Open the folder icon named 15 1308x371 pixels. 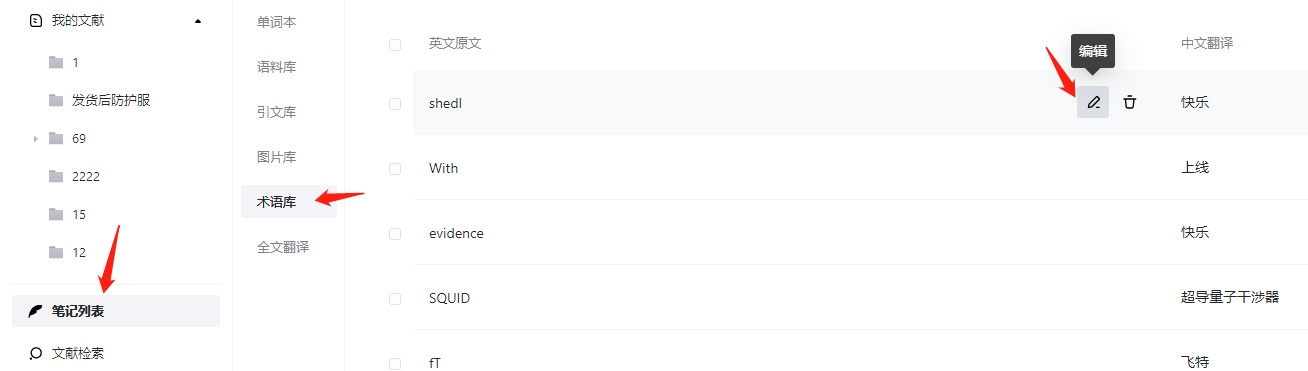click(56, 214)
